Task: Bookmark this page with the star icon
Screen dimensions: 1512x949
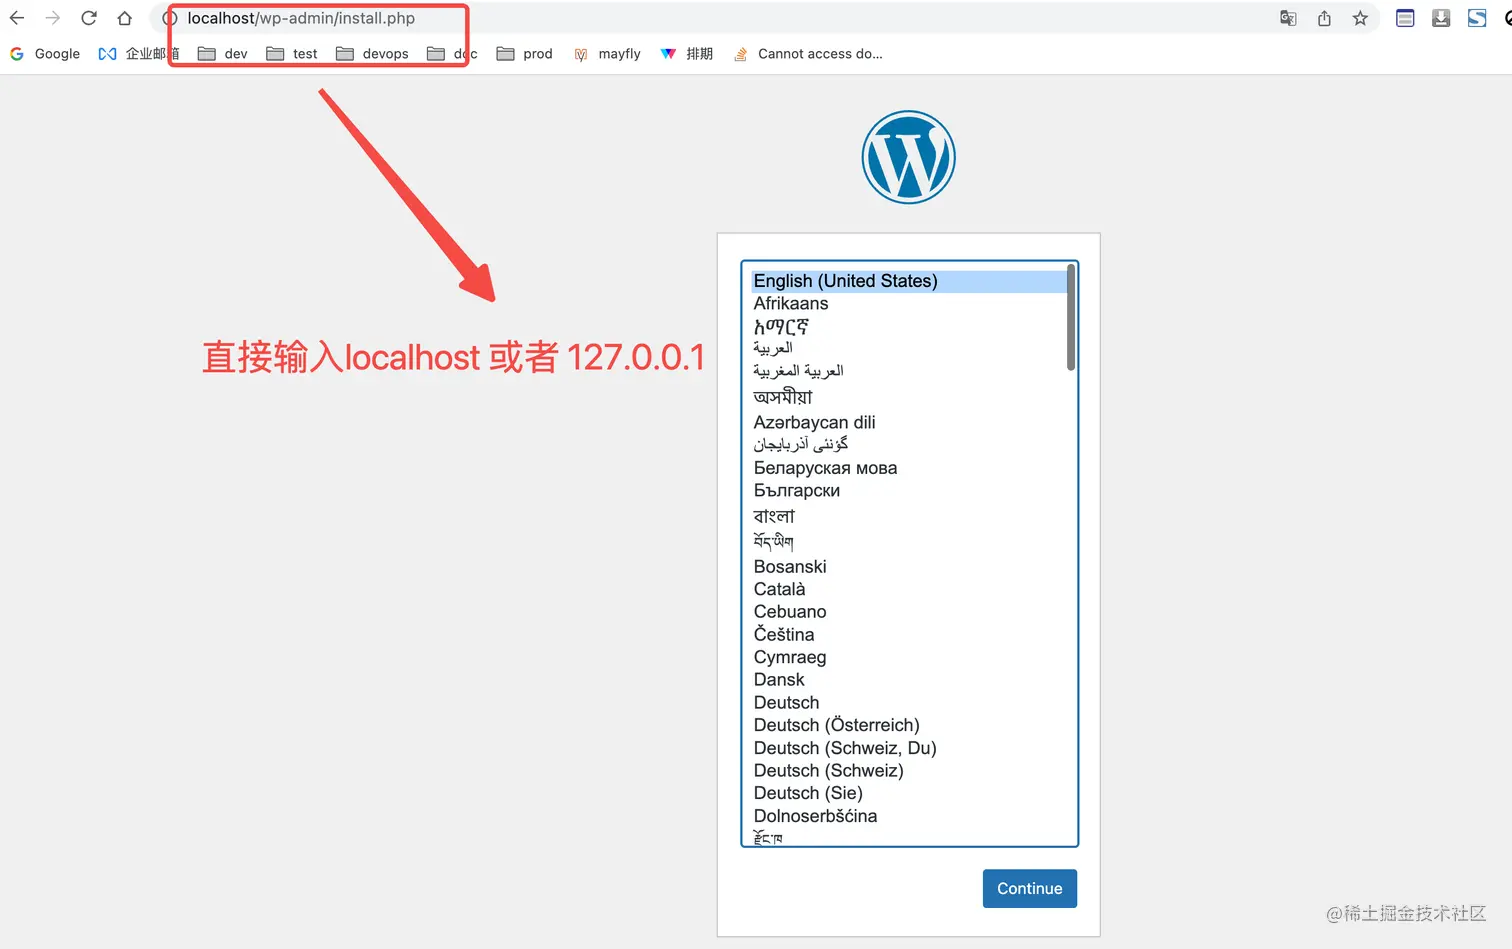Action: 1360,18
